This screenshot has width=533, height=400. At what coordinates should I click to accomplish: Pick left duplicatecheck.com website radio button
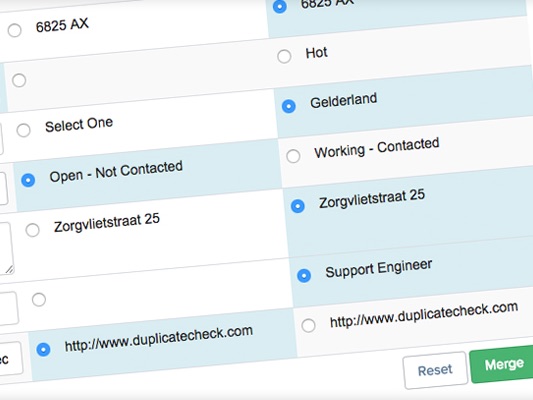click(x=44, y=349)
